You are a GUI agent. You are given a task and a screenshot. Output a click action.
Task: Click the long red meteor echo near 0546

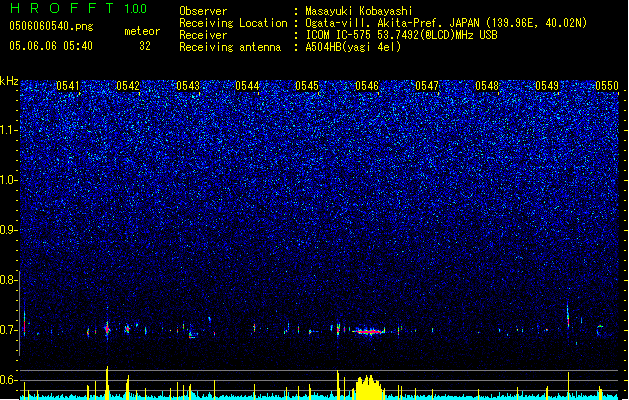369,331
